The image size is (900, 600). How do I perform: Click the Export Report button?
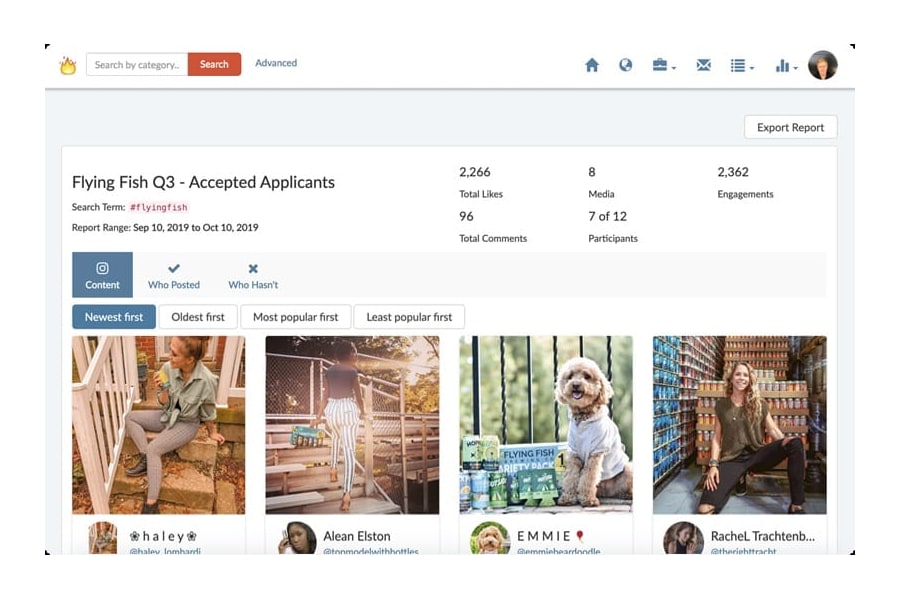[x=790, y=127]
